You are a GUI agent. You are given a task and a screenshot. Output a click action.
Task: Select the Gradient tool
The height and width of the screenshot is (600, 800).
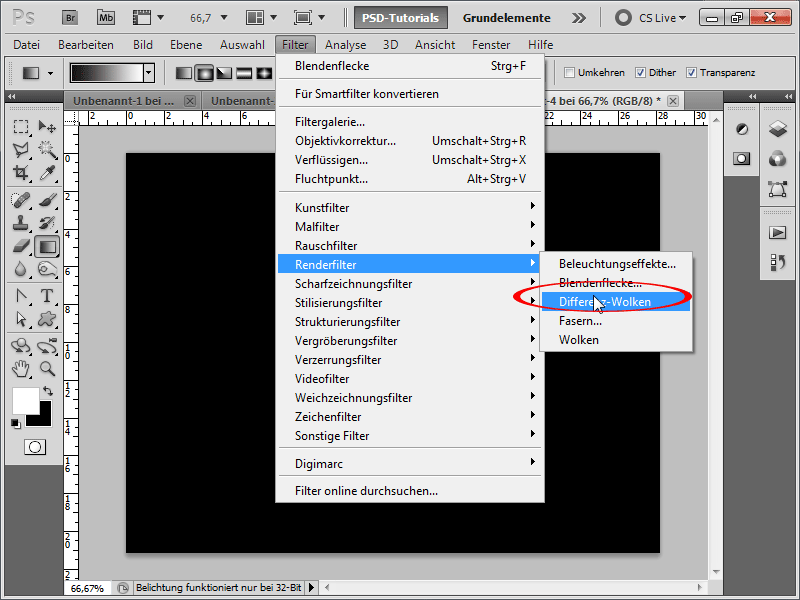(x=47, y=247)
